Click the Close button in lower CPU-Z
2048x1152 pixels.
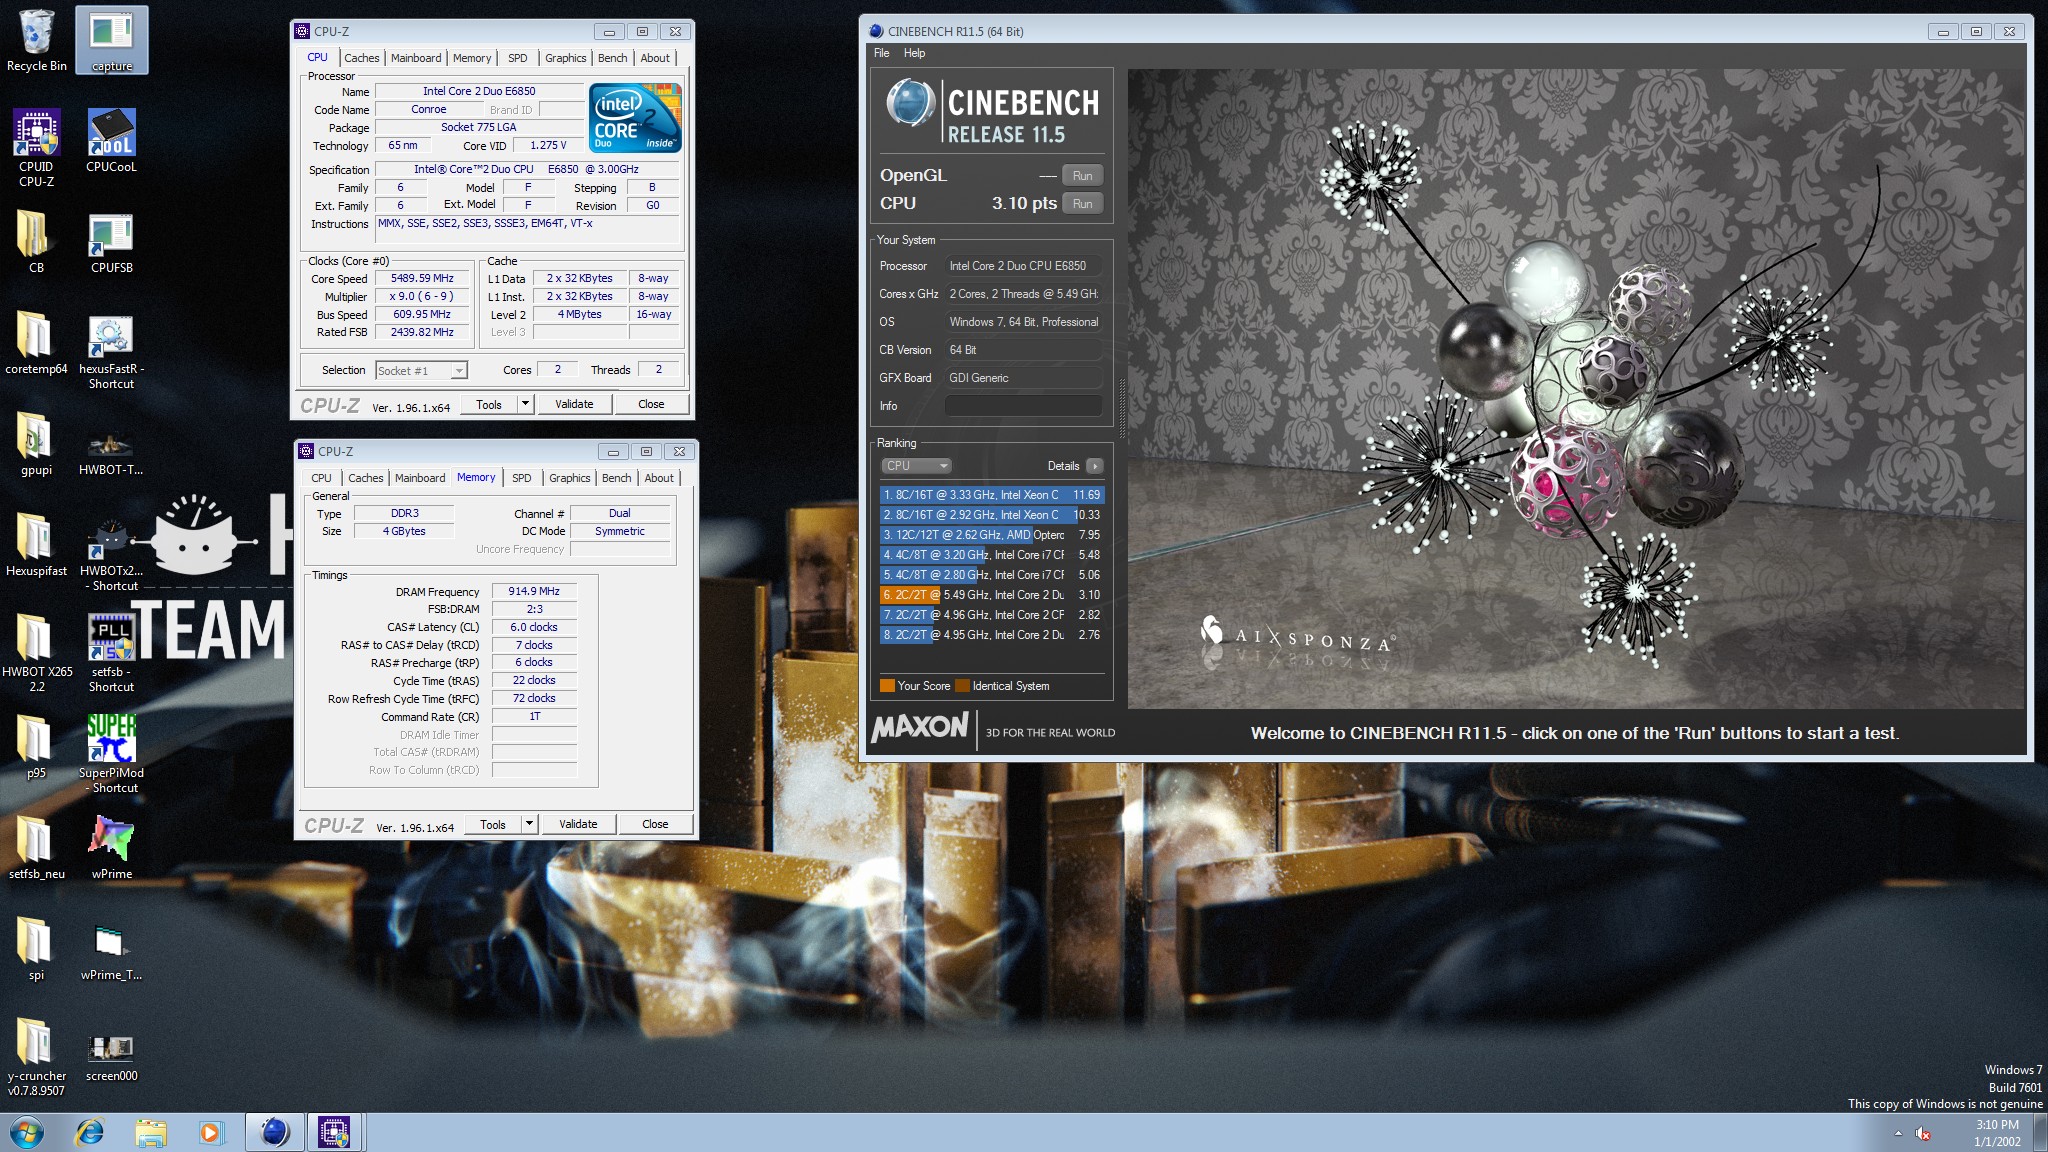click(x=655, y=824)
